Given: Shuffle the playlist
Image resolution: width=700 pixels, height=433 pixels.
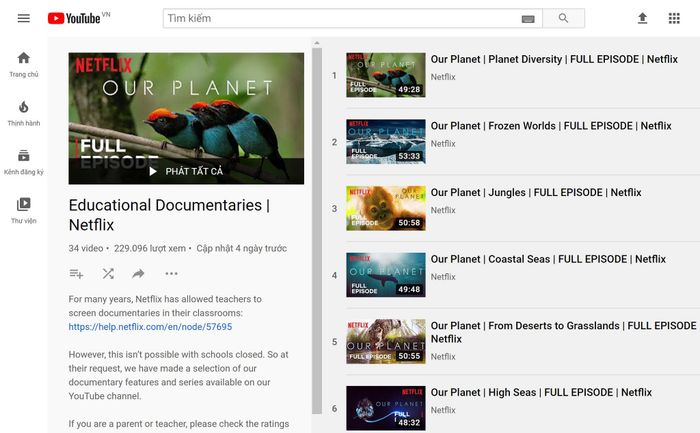Looking at the screenshot, I should (108, 274).
